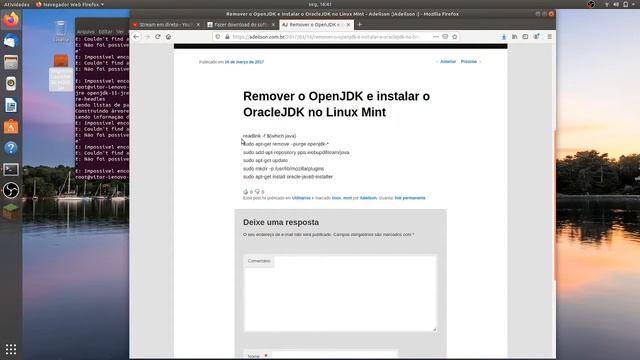
Task: Open the publication date link
Action: point(244,62)
